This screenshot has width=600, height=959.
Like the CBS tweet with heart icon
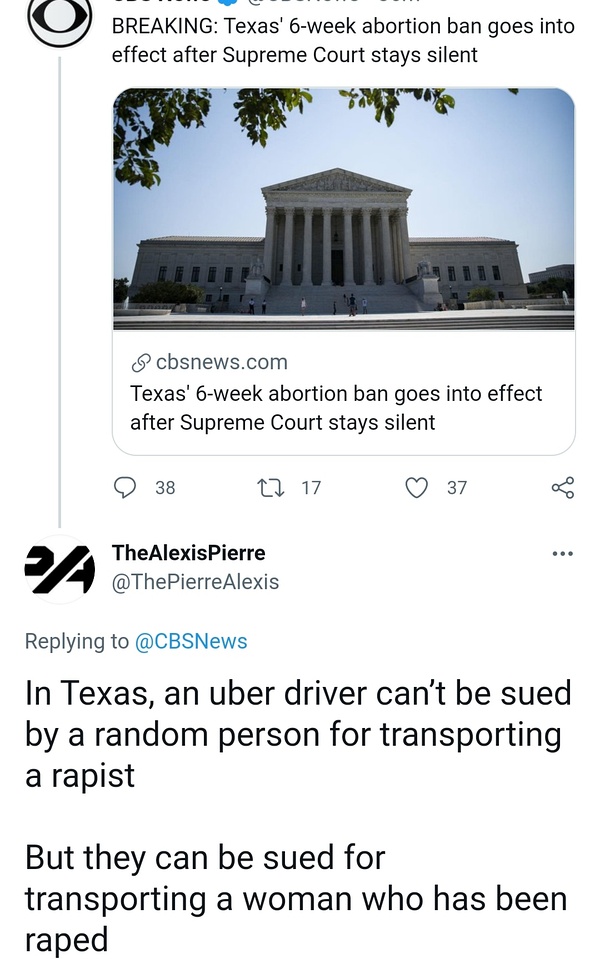click(417, 487)
